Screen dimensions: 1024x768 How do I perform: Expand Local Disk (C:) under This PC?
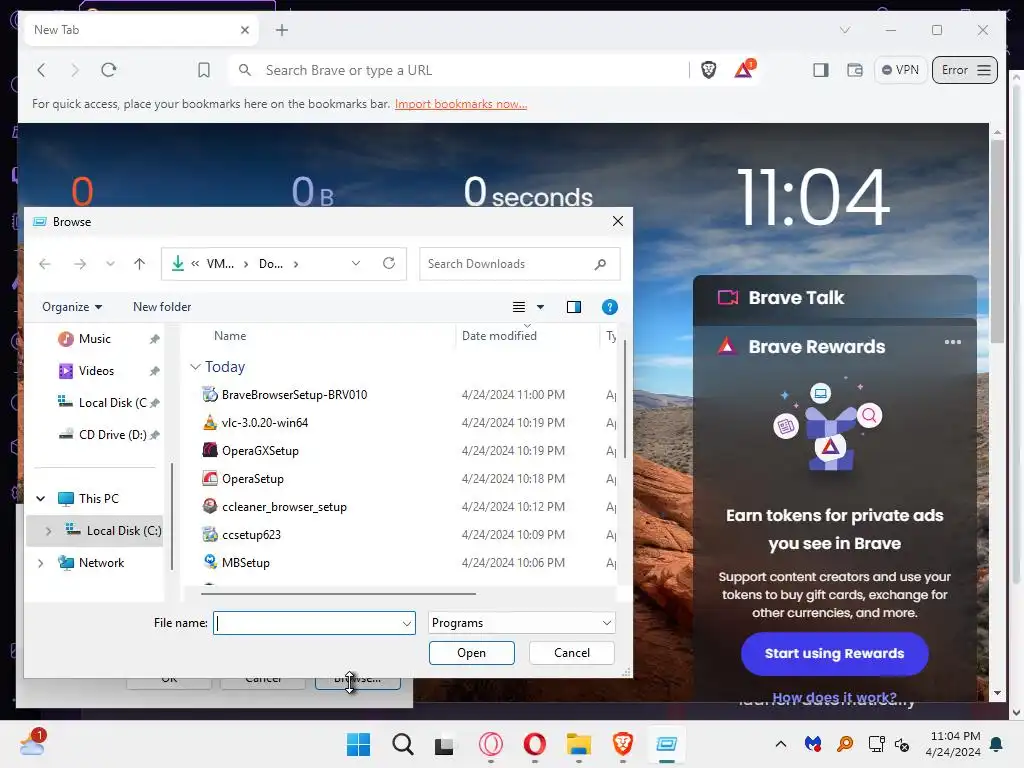48,531
